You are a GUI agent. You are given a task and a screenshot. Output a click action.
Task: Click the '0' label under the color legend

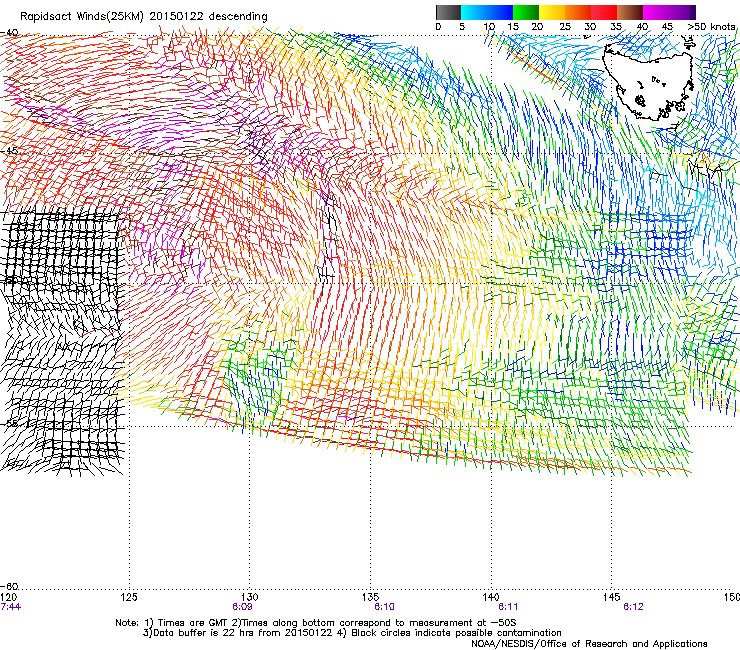(438, 27)
